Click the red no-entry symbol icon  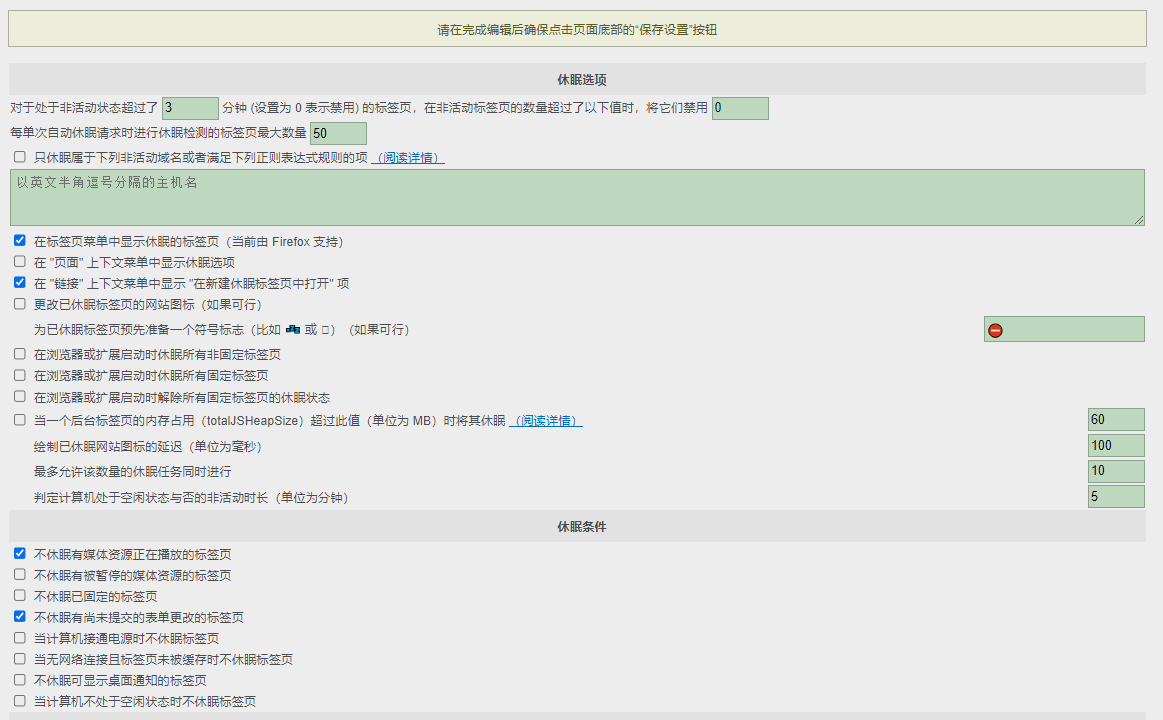[995, 330]
